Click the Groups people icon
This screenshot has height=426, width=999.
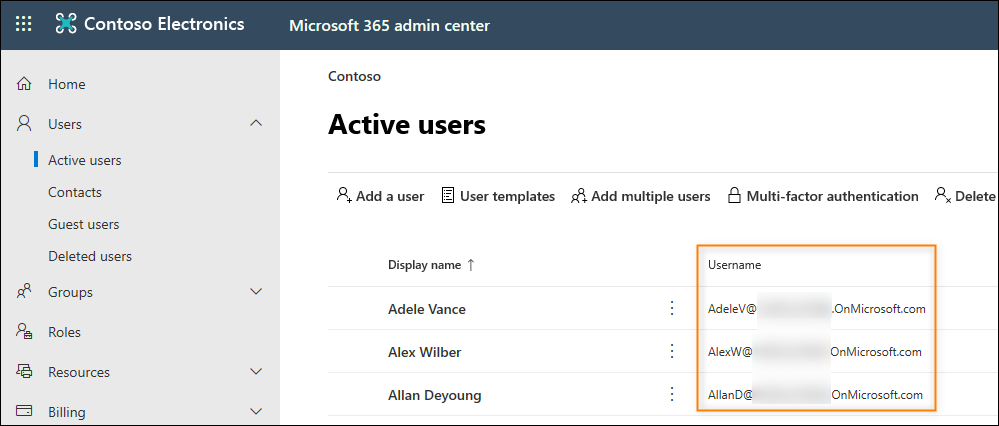24,292
